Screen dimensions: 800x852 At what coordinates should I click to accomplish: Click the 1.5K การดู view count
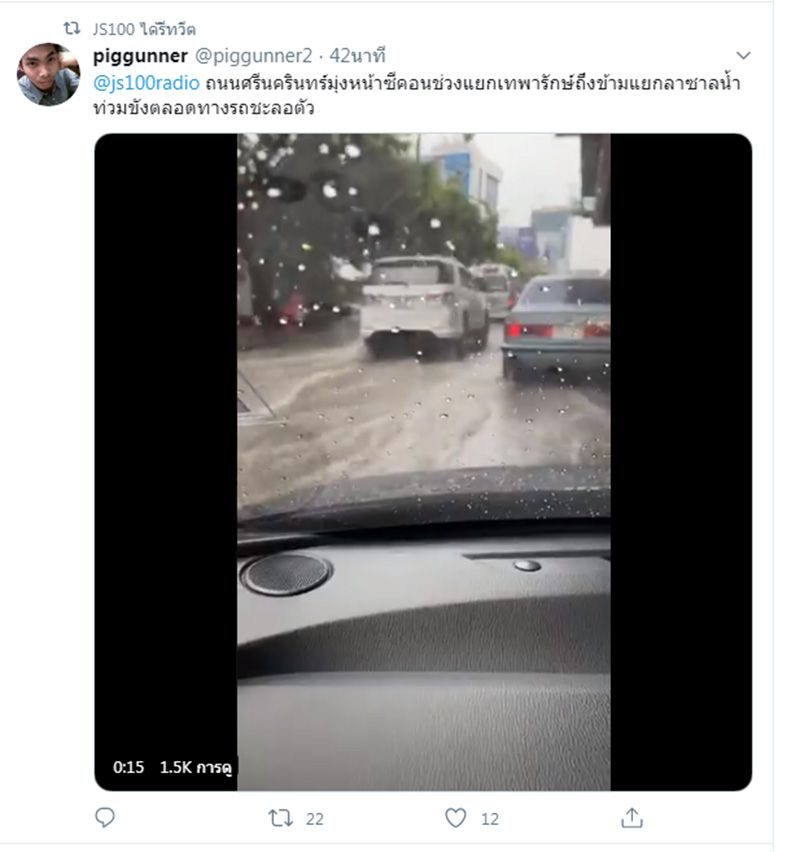click(196, 767)
